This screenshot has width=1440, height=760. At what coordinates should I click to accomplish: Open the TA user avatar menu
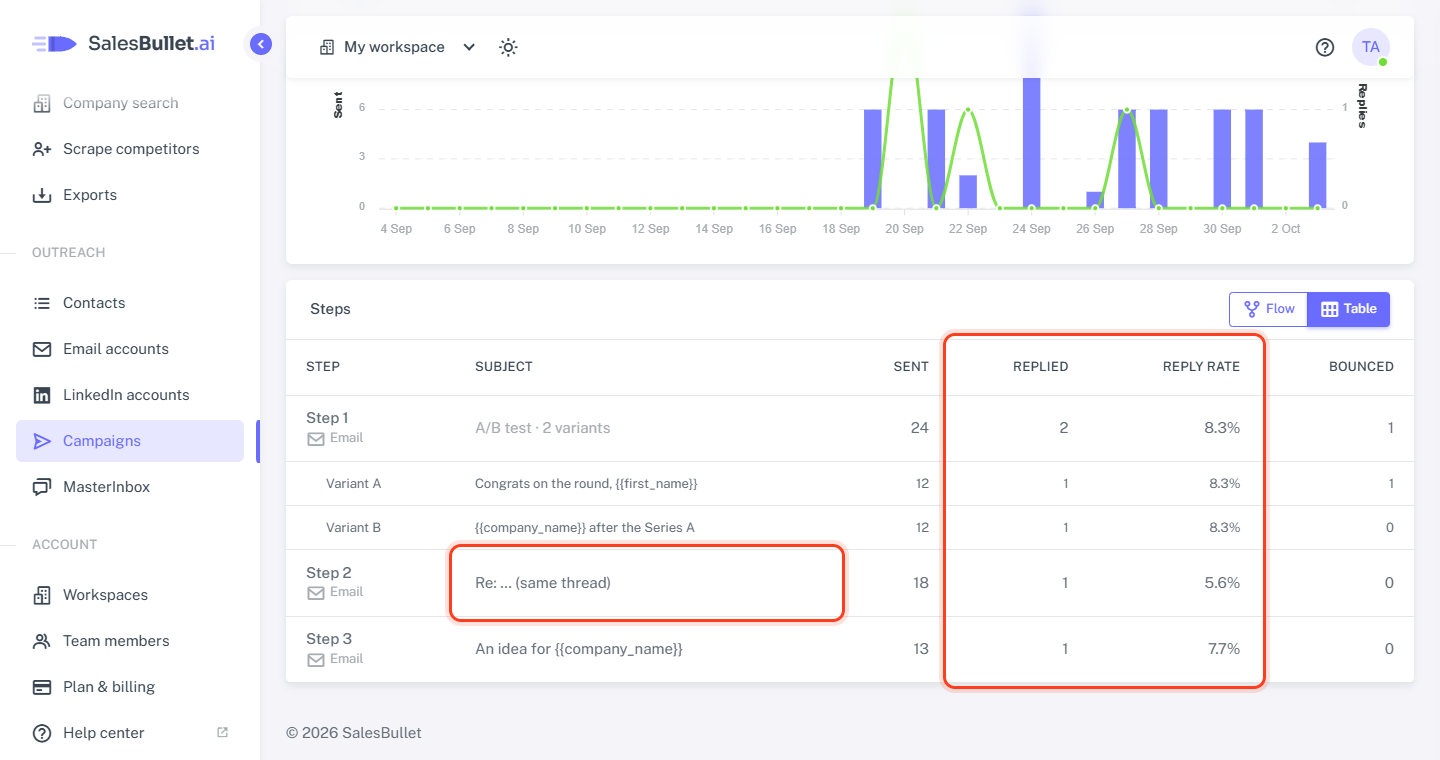(1371, 47)
